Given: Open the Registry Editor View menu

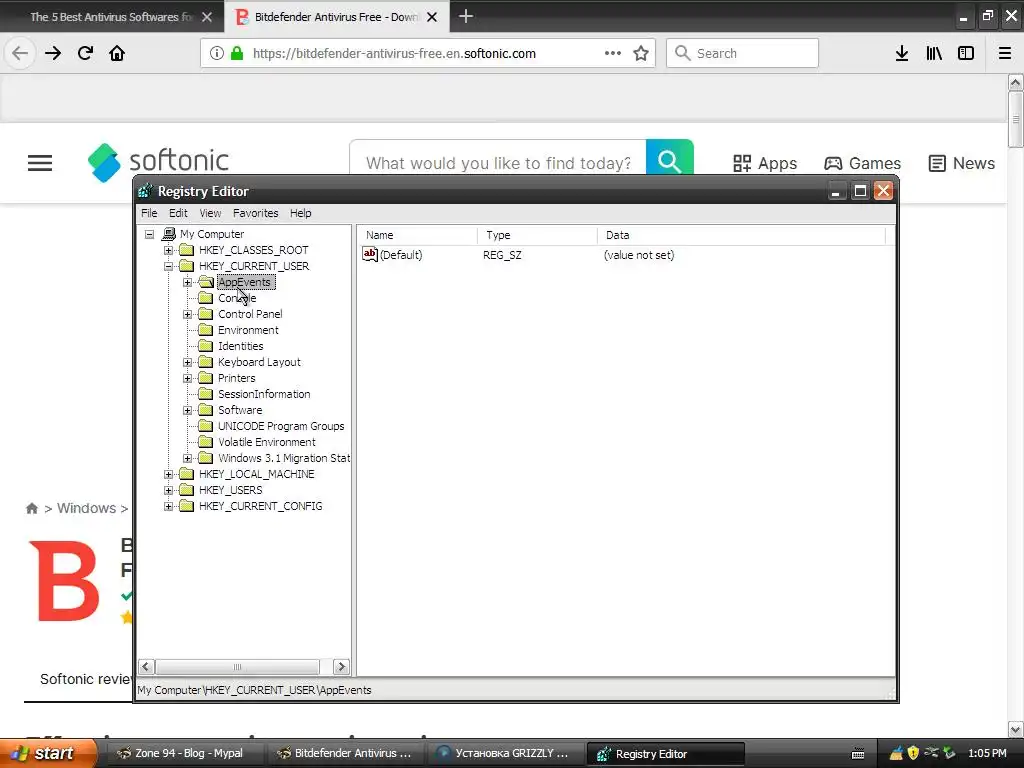Looking at the screenshot, I should [x=210, y=213].
